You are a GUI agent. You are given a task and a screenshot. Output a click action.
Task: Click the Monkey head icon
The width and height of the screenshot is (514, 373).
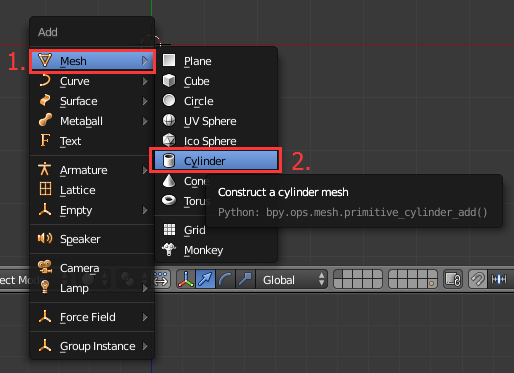(x=169, y=249)
